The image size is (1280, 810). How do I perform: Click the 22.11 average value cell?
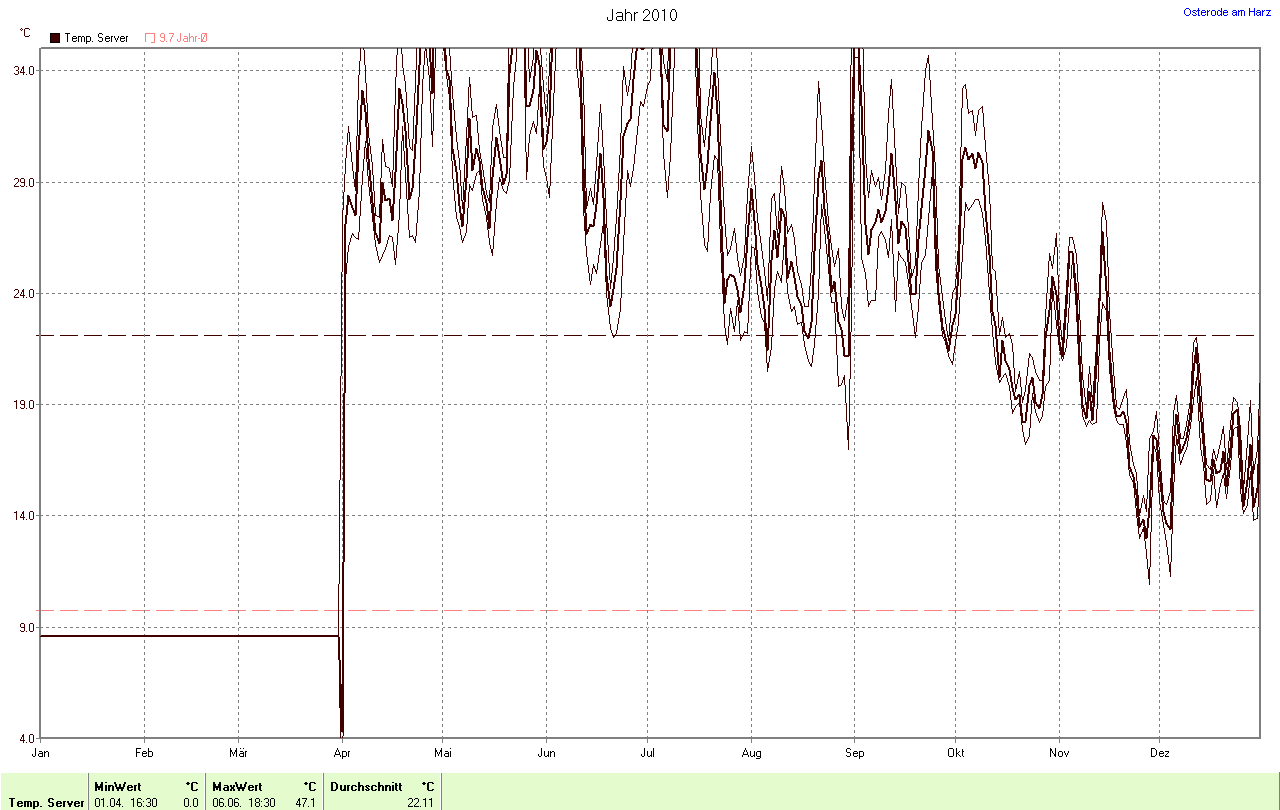(421, 802)
